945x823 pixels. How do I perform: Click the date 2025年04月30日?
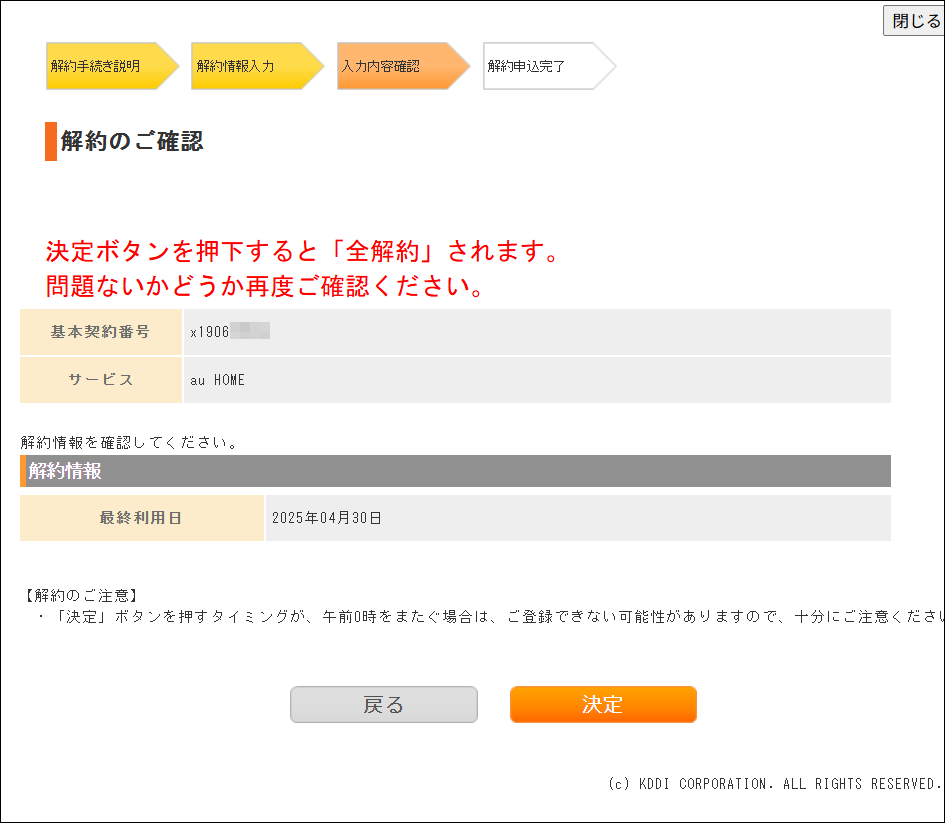coord(327,518)
